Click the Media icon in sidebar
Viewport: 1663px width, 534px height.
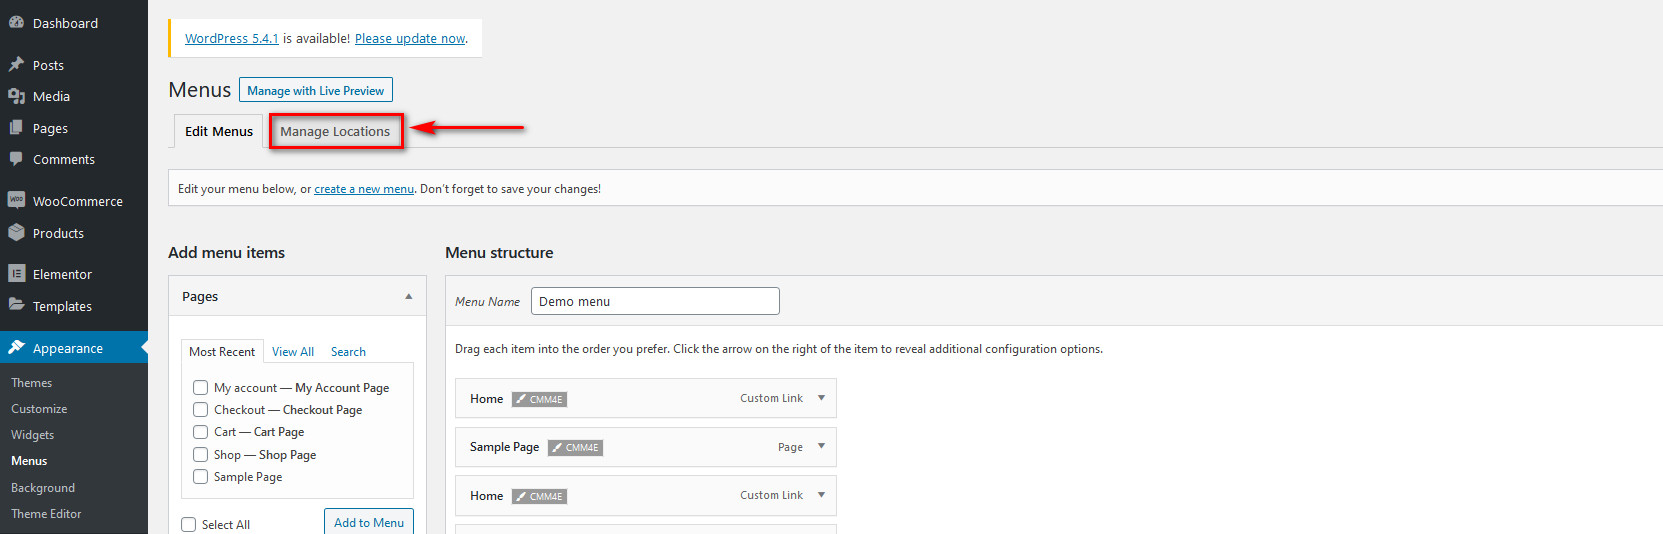click(16, 96)
